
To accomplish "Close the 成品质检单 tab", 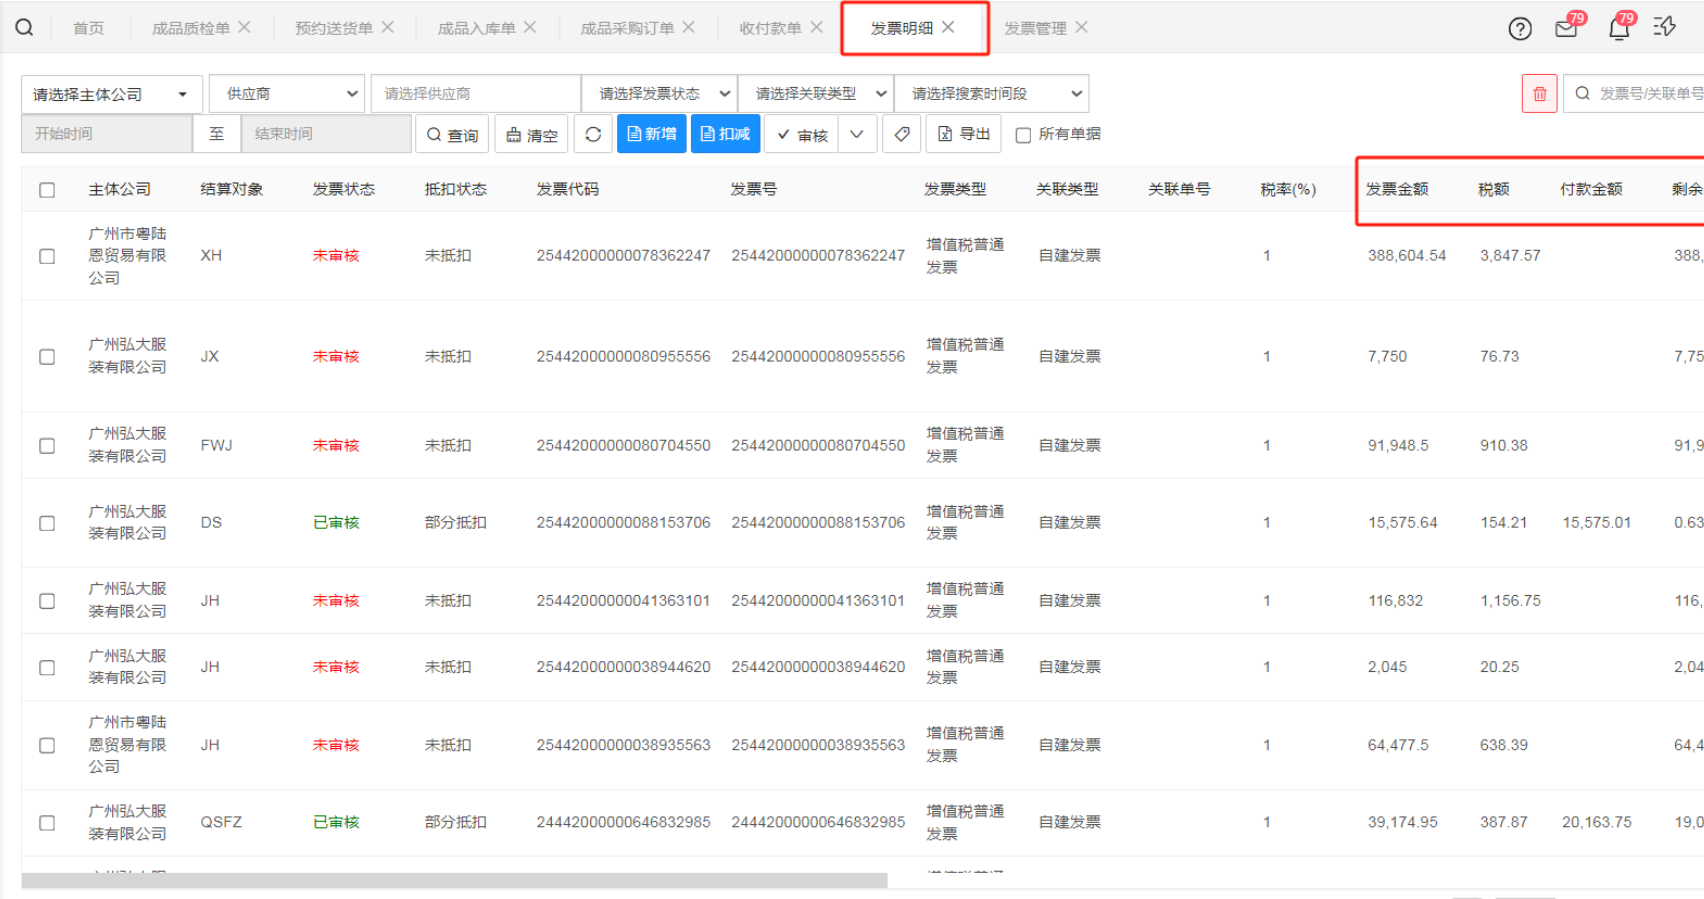I will point(245,28).
